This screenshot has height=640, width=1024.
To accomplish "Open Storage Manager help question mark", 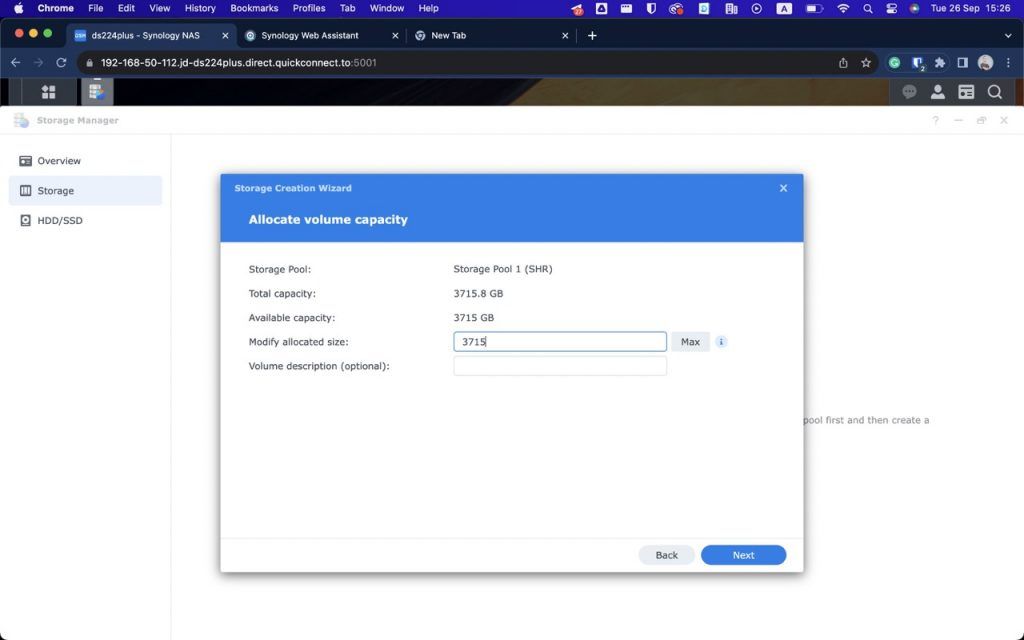I will (x=935, y=120).
